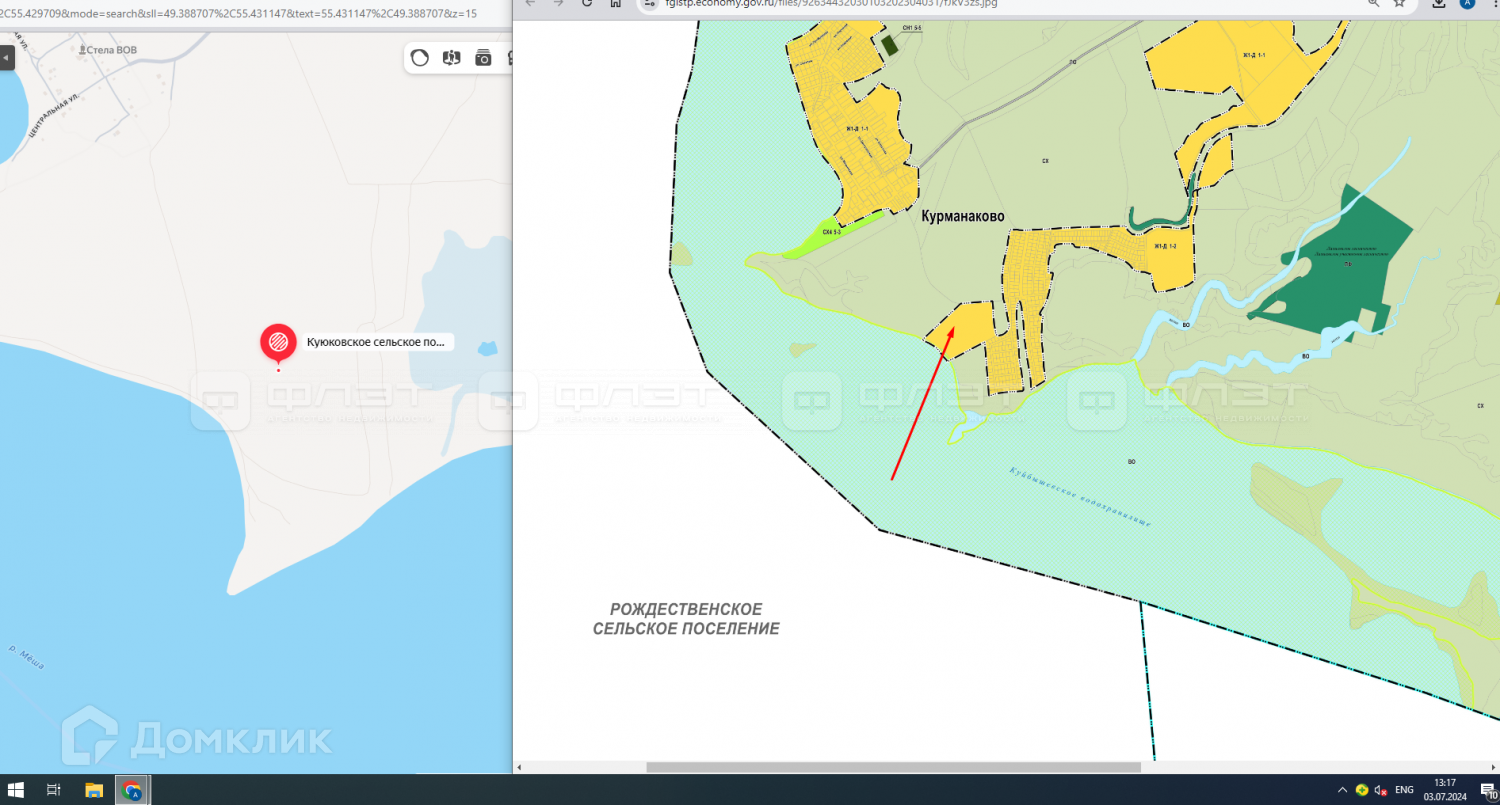This screenshot has width=1500, height=805.
Task: Click the zoom magnifier in address bar
Action: 1374,3
